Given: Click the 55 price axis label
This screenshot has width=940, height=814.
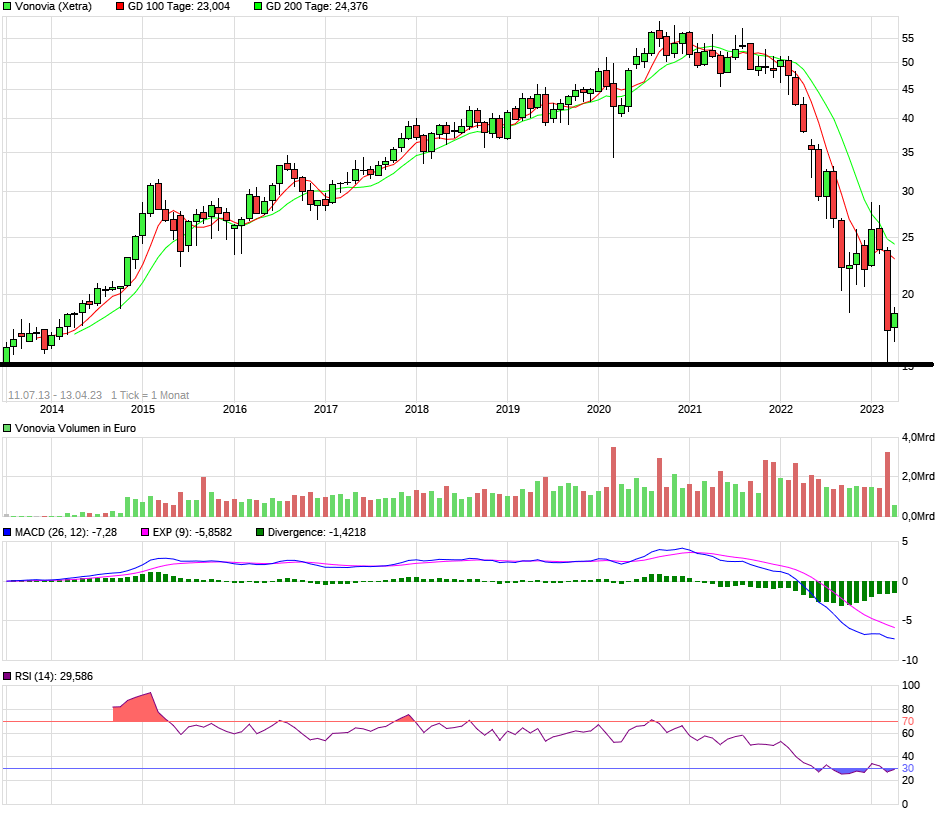Looking at the screenshot, I should (x=908, y=38).
